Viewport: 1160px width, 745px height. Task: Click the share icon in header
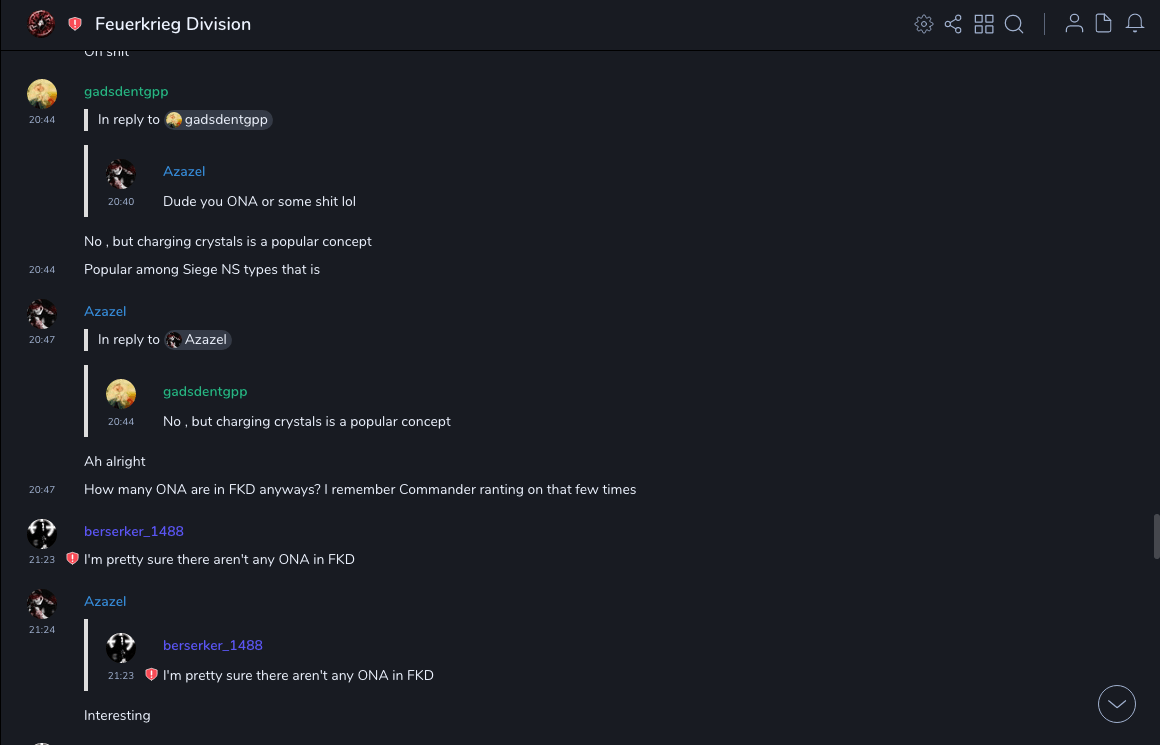tap(953, 24)
